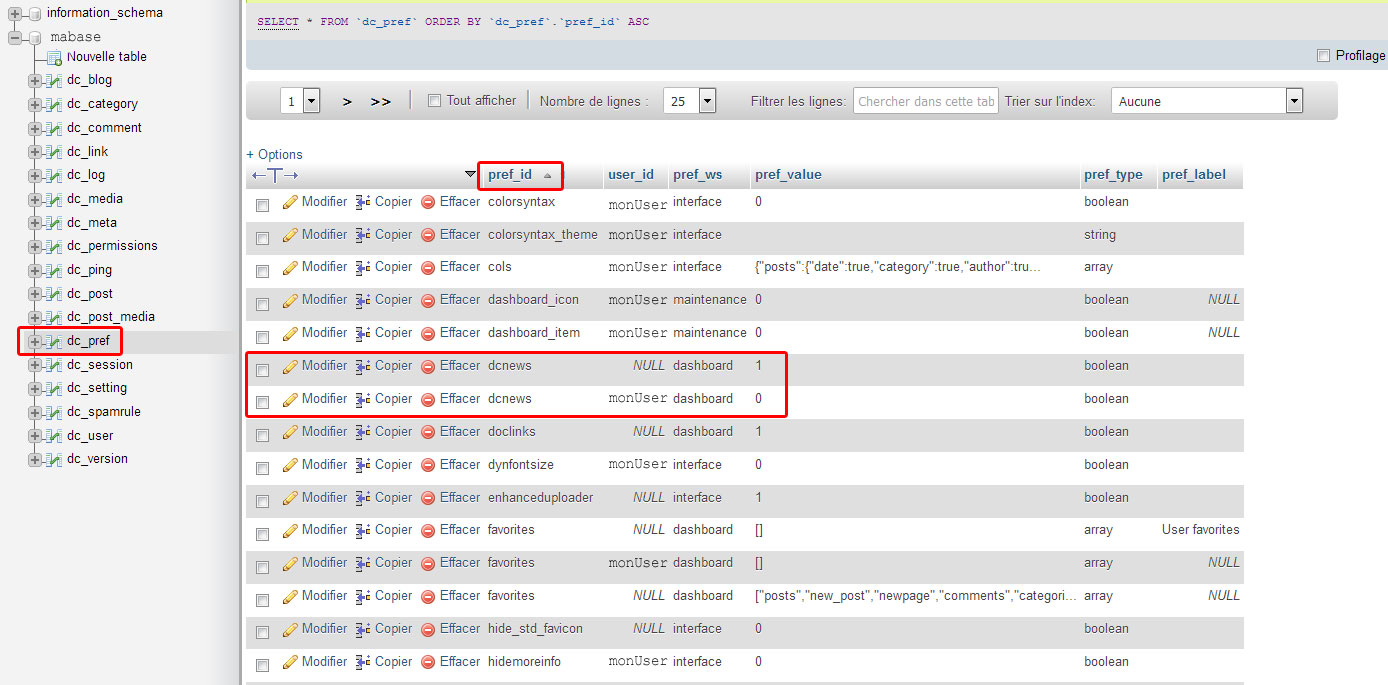Viewport: 1388px width, 685px height.
Task: Click the table icon beside dc_media
Action: tap(54, 199)
